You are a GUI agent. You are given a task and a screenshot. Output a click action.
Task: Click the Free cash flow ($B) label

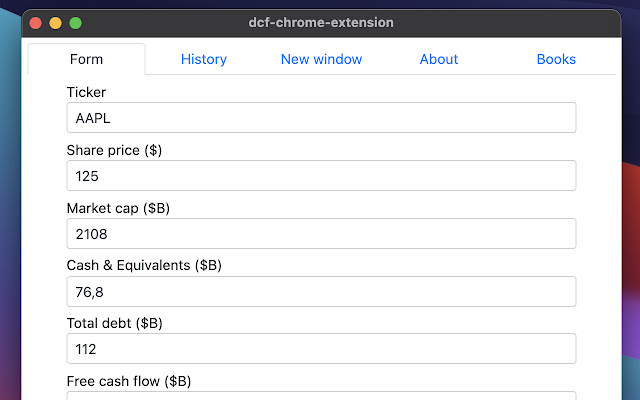pos(129,381)
